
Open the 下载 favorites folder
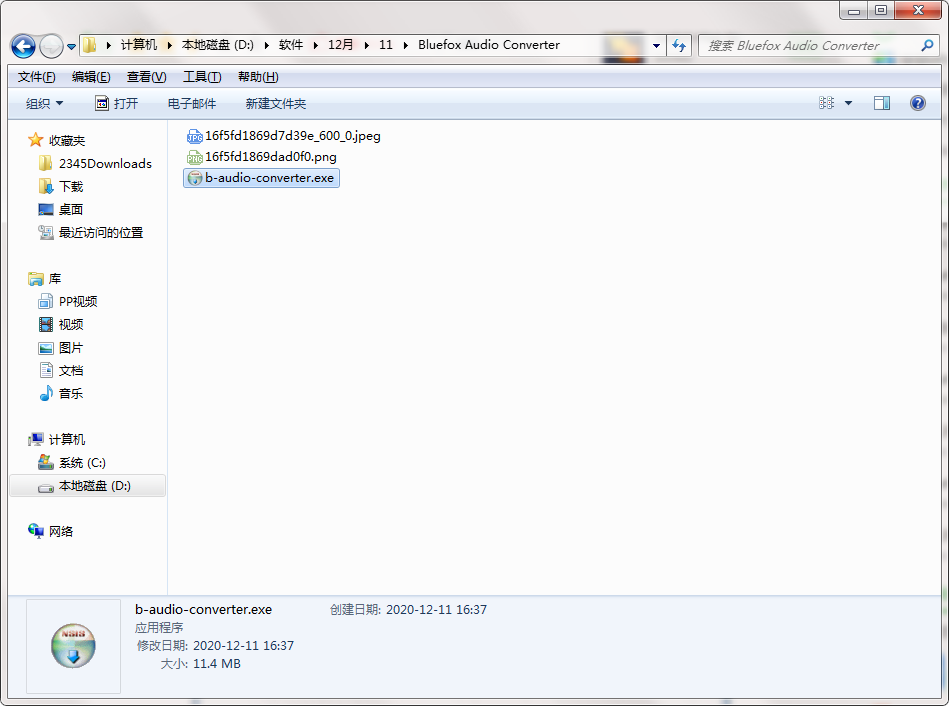[70, 186]
